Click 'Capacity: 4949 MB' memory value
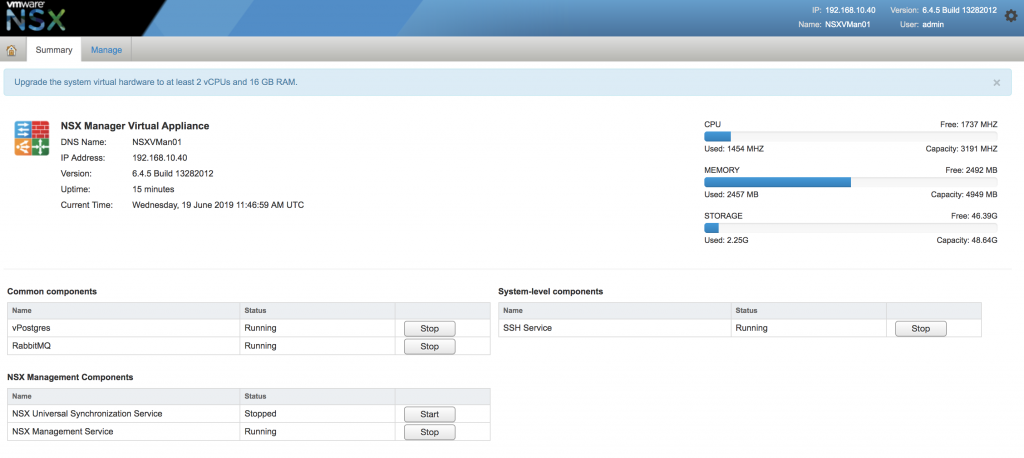 pyautogui.click(x=964, y=195)
